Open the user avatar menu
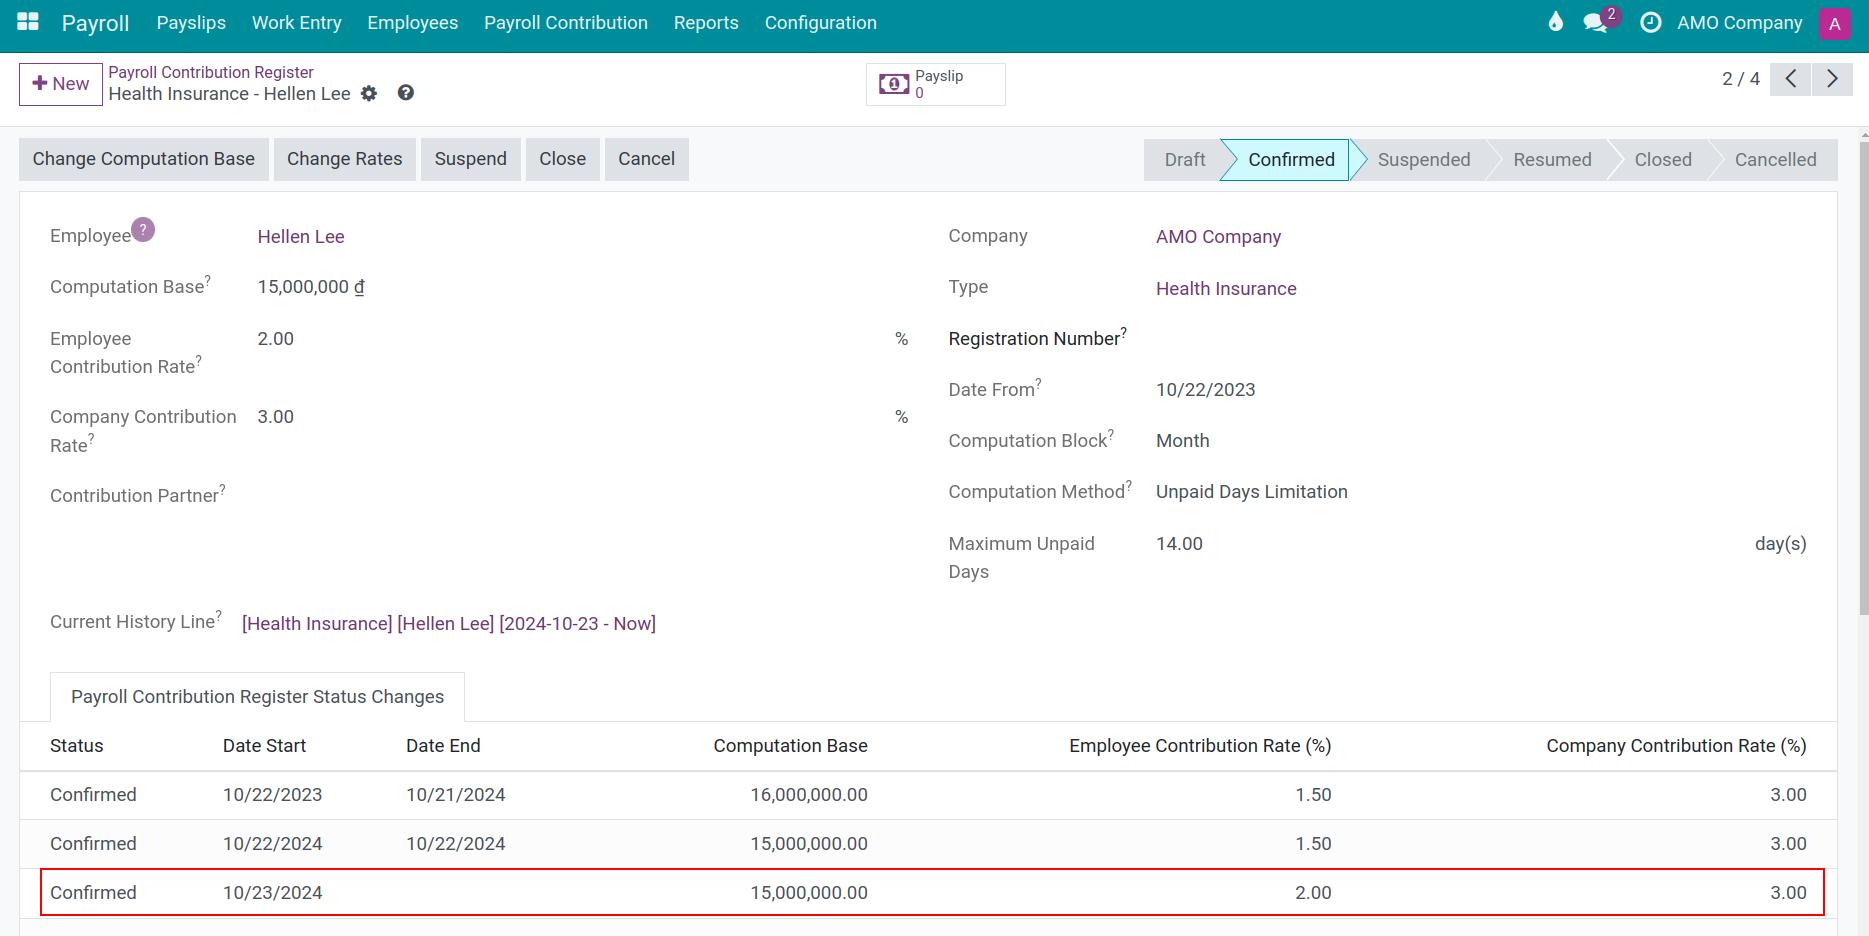Screen dimensions: 1869x936 [1836, 22]
